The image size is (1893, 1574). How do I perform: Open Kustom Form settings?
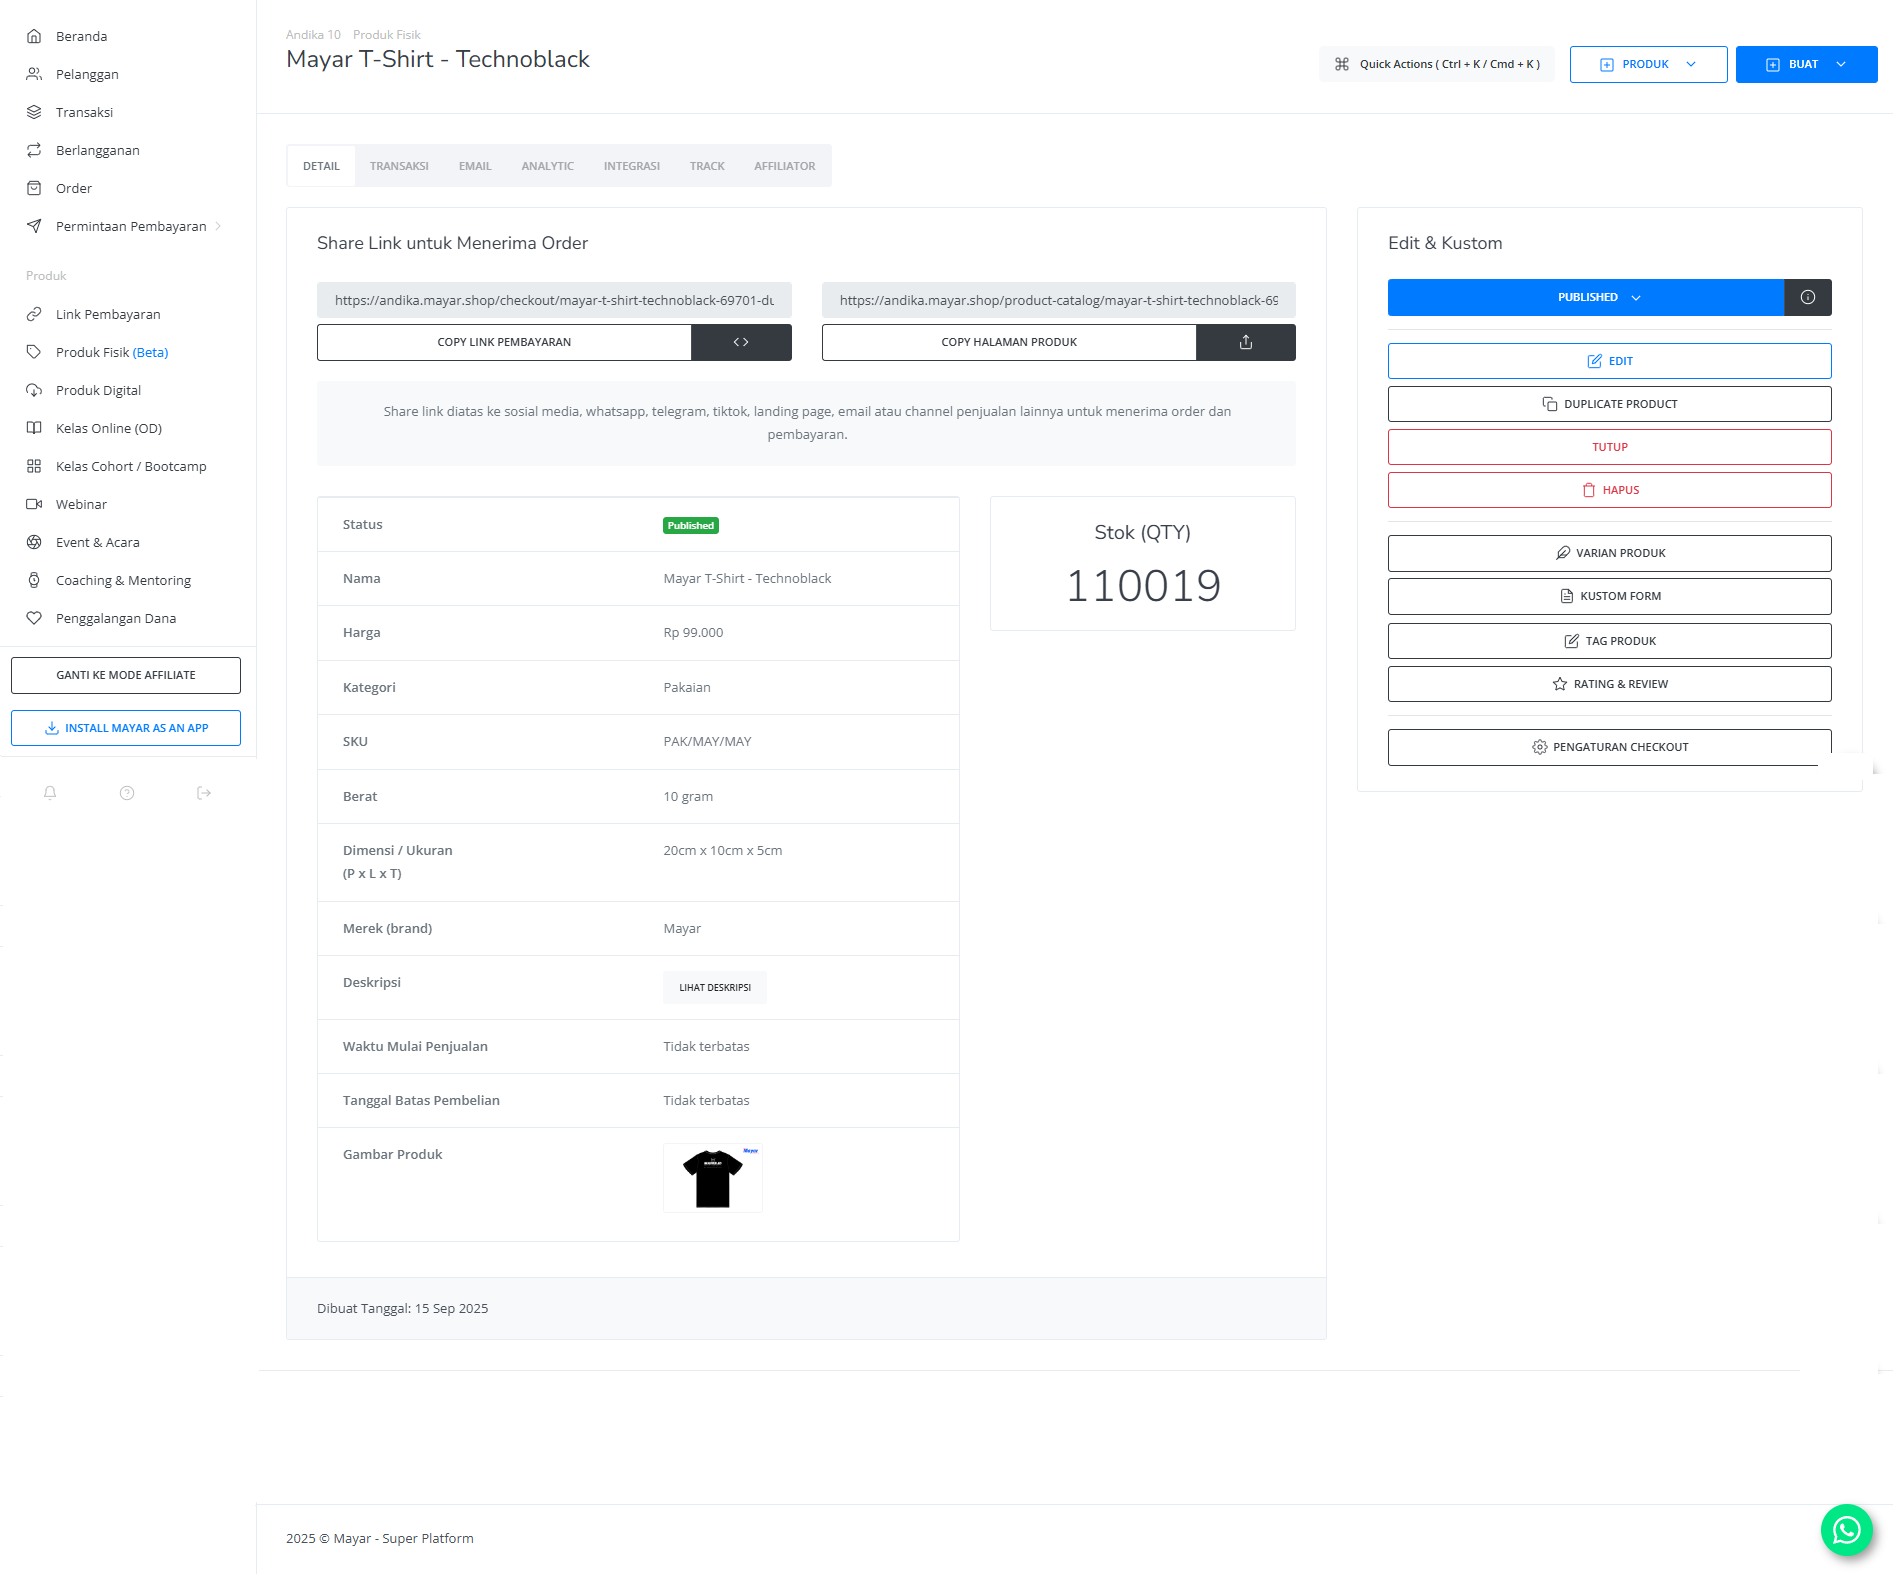1609,596
